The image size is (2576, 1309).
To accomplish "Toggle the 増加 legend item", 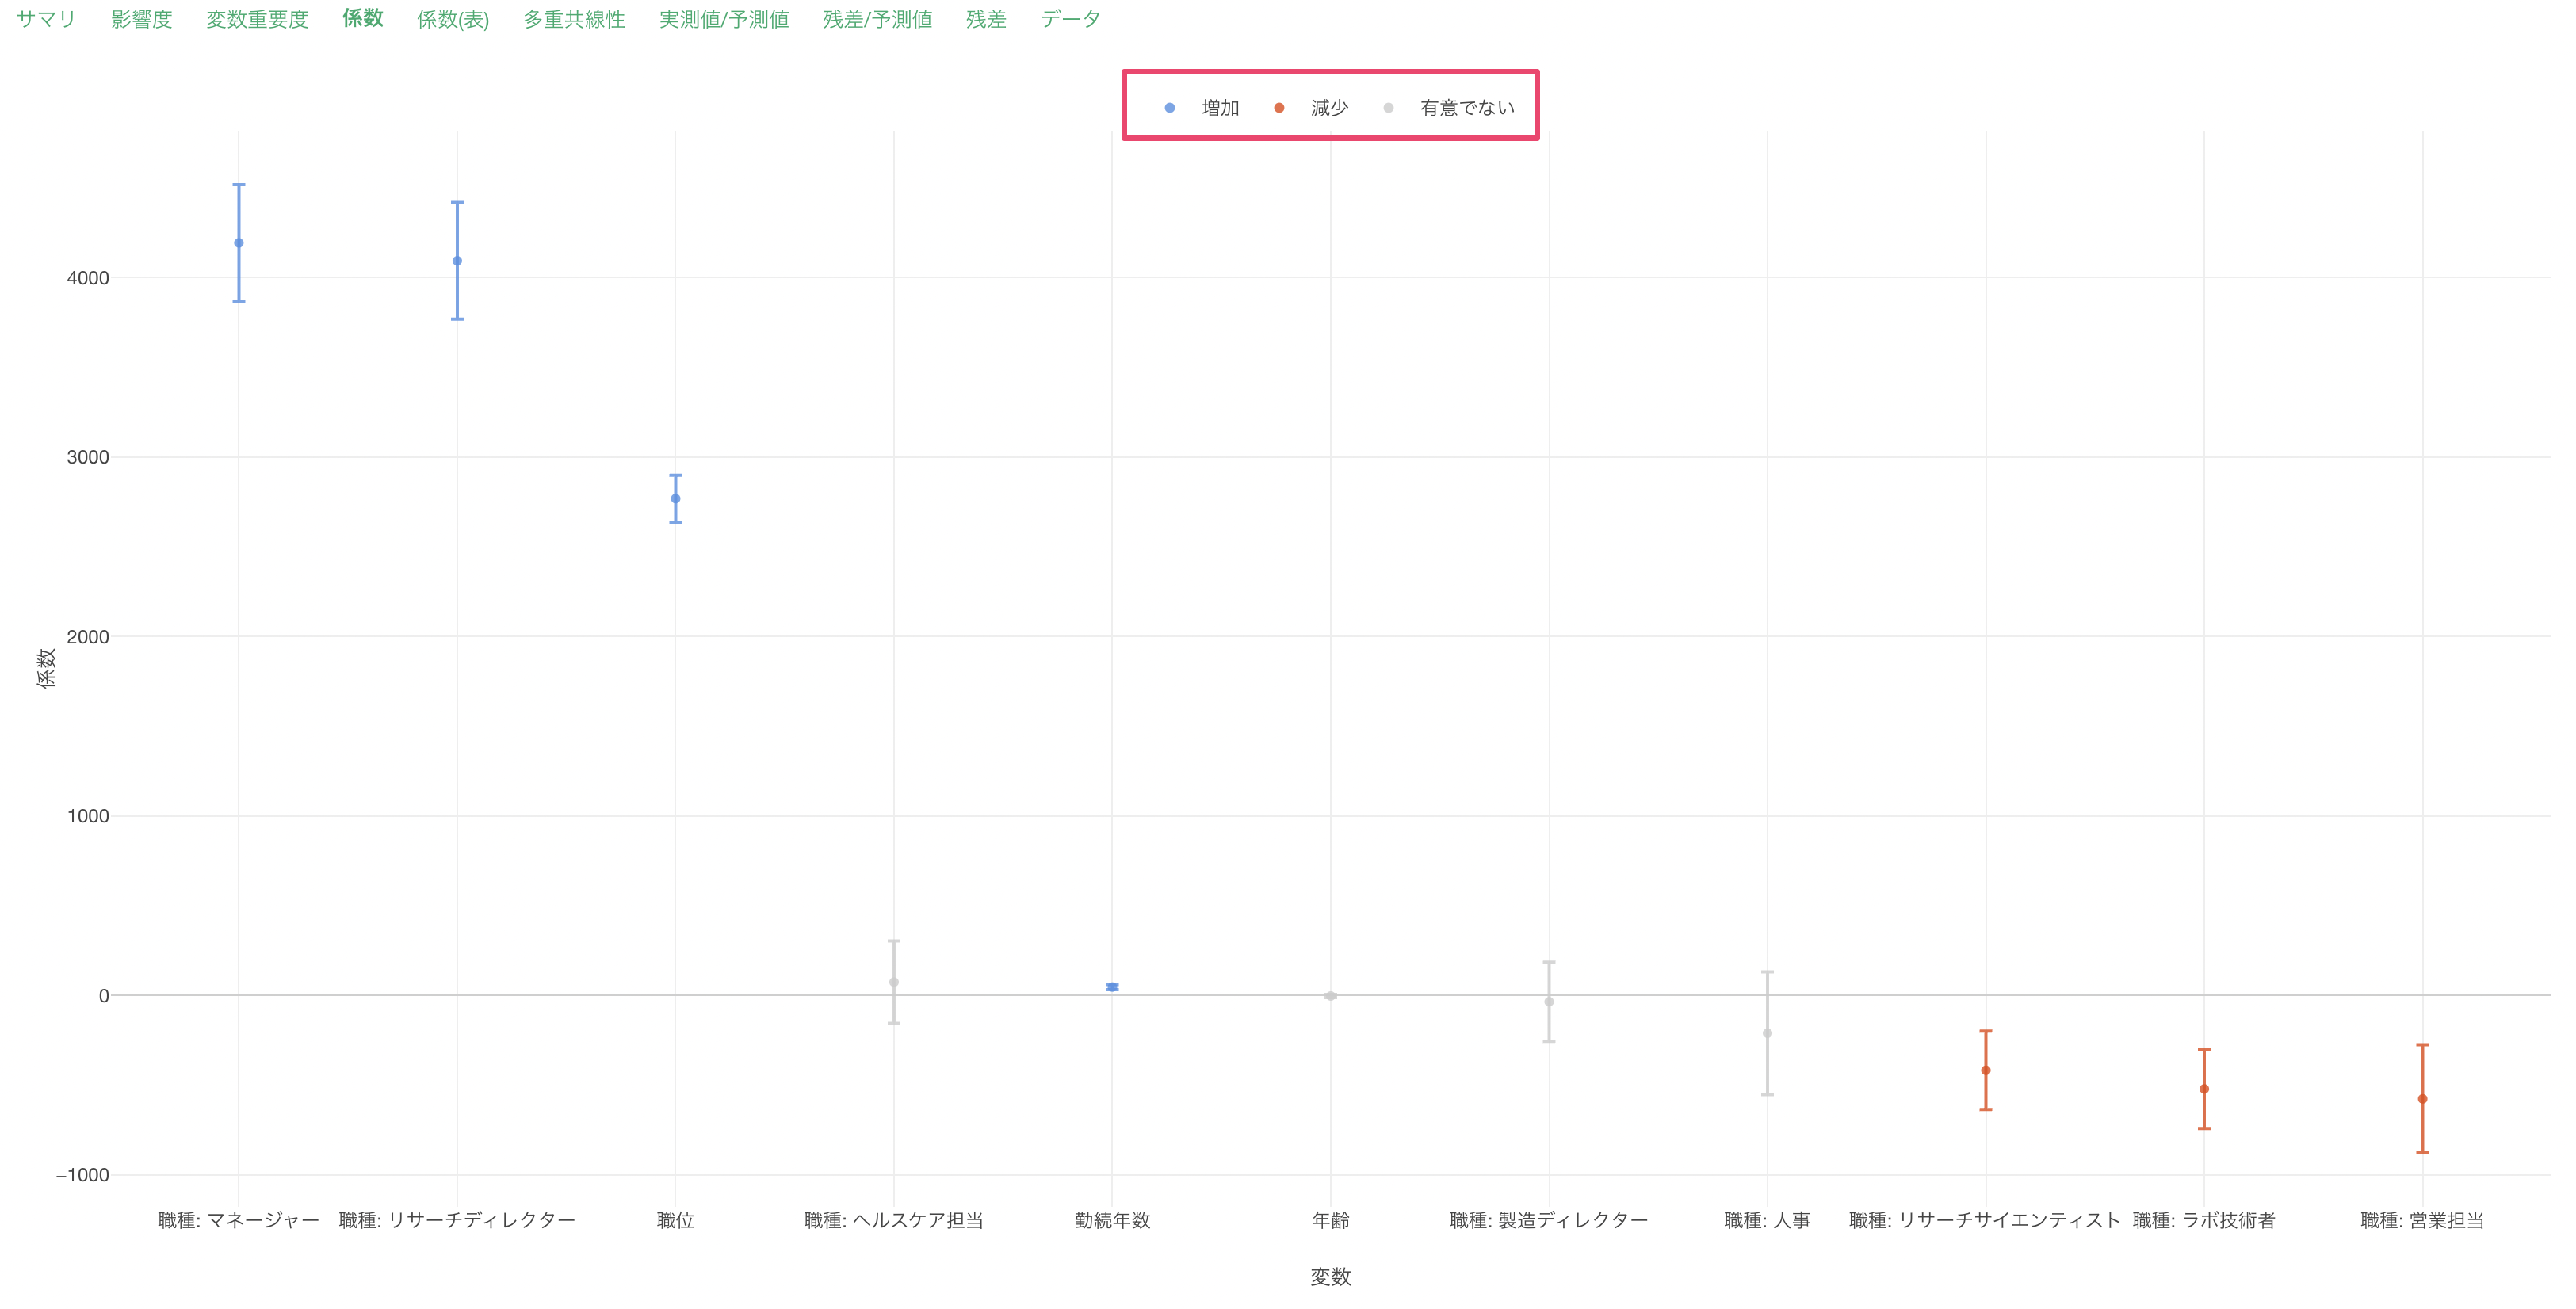I will (1202, 108).
